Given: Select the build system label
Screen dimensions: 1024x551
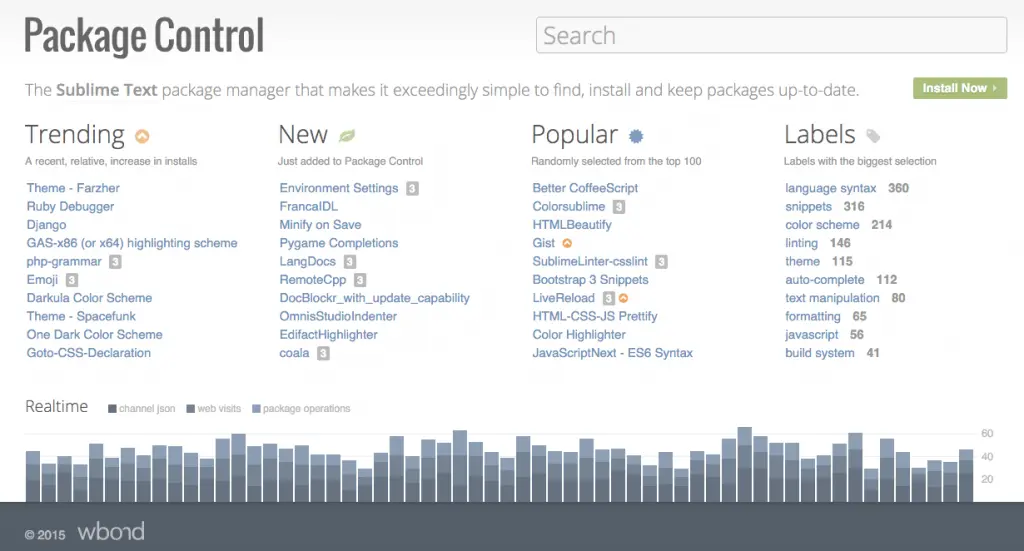Looking at the screenshot, I should 820,353.
